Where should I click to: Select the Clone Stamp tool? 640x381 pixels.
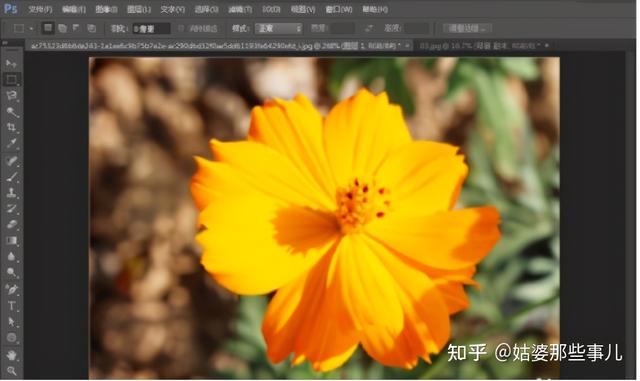(11, 192)
